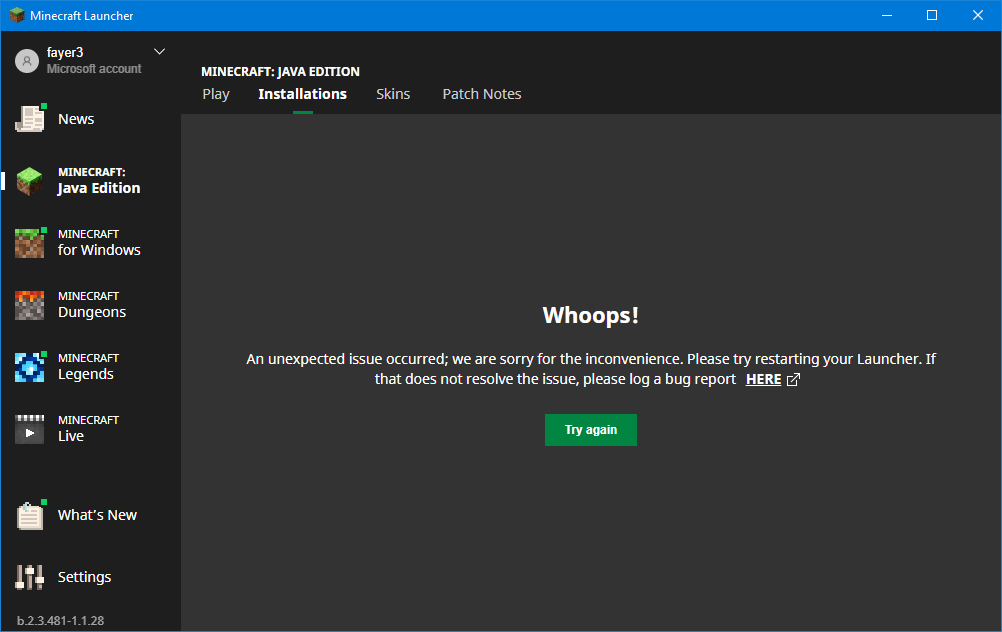Click the fayer3 account avatar
This screenshot has height=632, width=1002.
pyautogui.click(x=27, y=61)
